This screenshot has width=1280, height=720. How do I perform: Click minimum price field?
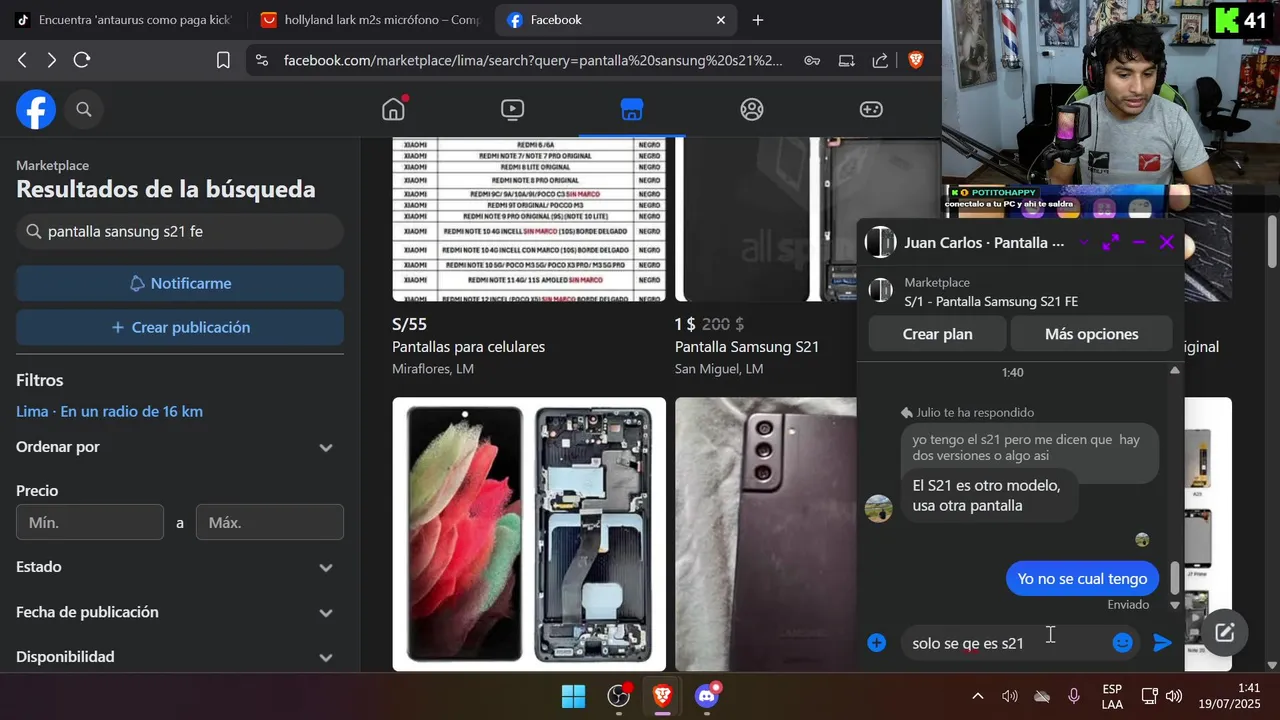click(x=90, y=522)
